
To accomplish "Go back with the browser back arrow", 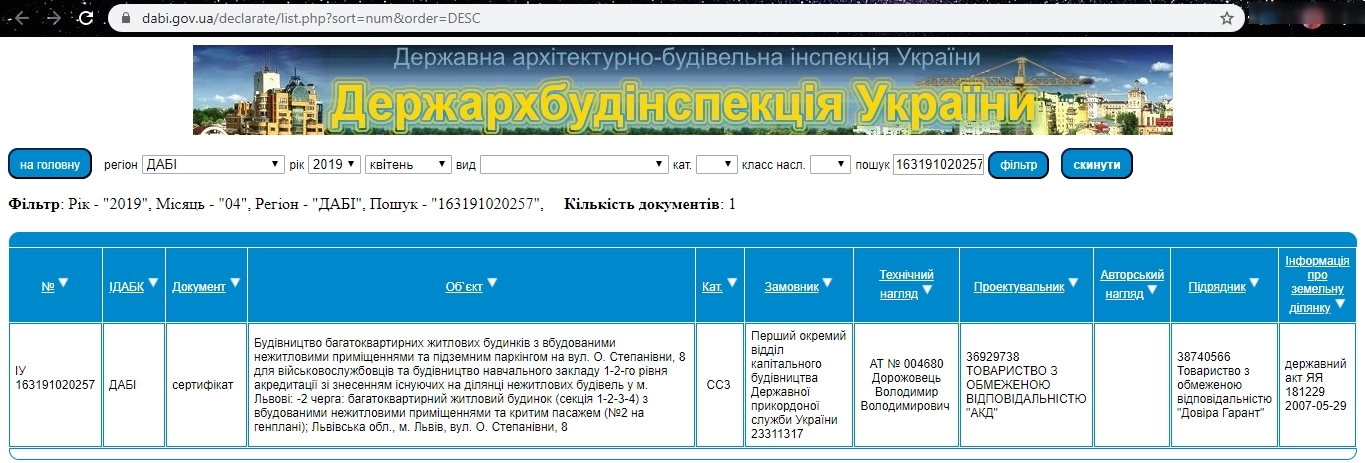I will [22, 18].
